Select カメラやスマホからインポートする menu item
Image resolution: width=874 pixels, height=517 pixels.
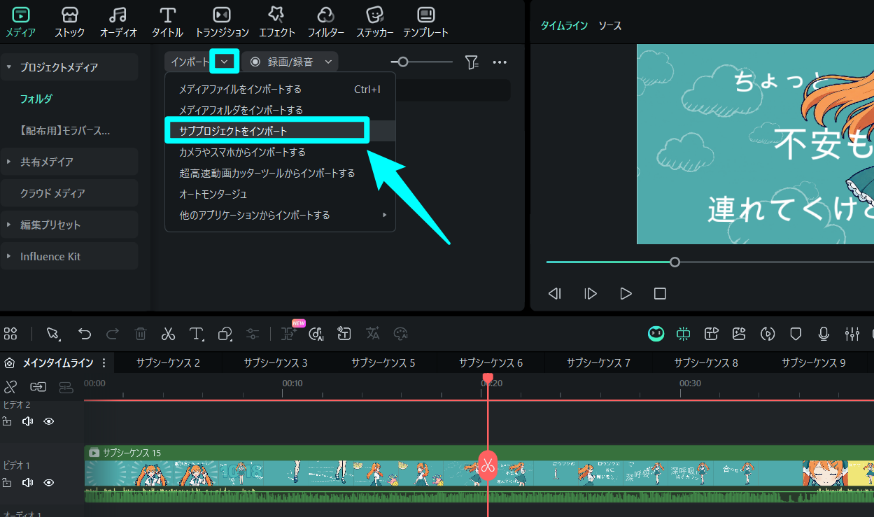click(280, 152)
